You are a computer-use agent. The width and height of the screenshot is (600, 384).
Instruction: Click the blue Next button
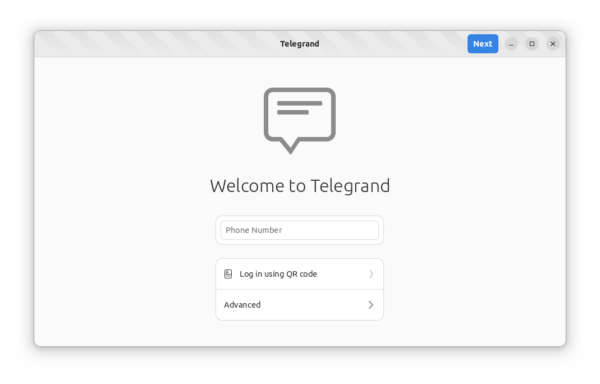pos(482,44)
